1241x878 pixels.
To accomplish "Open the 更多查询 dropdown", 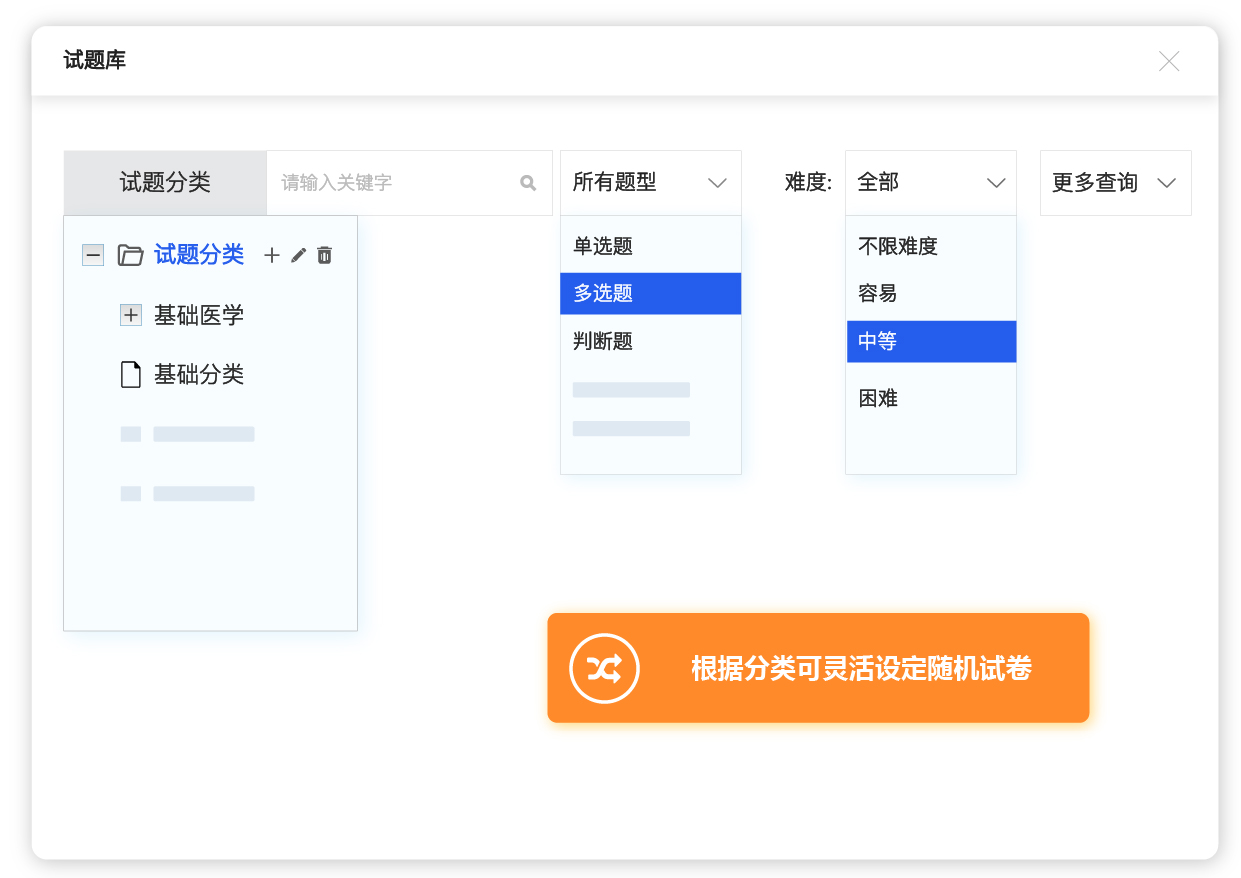I will pos(1115,183).
